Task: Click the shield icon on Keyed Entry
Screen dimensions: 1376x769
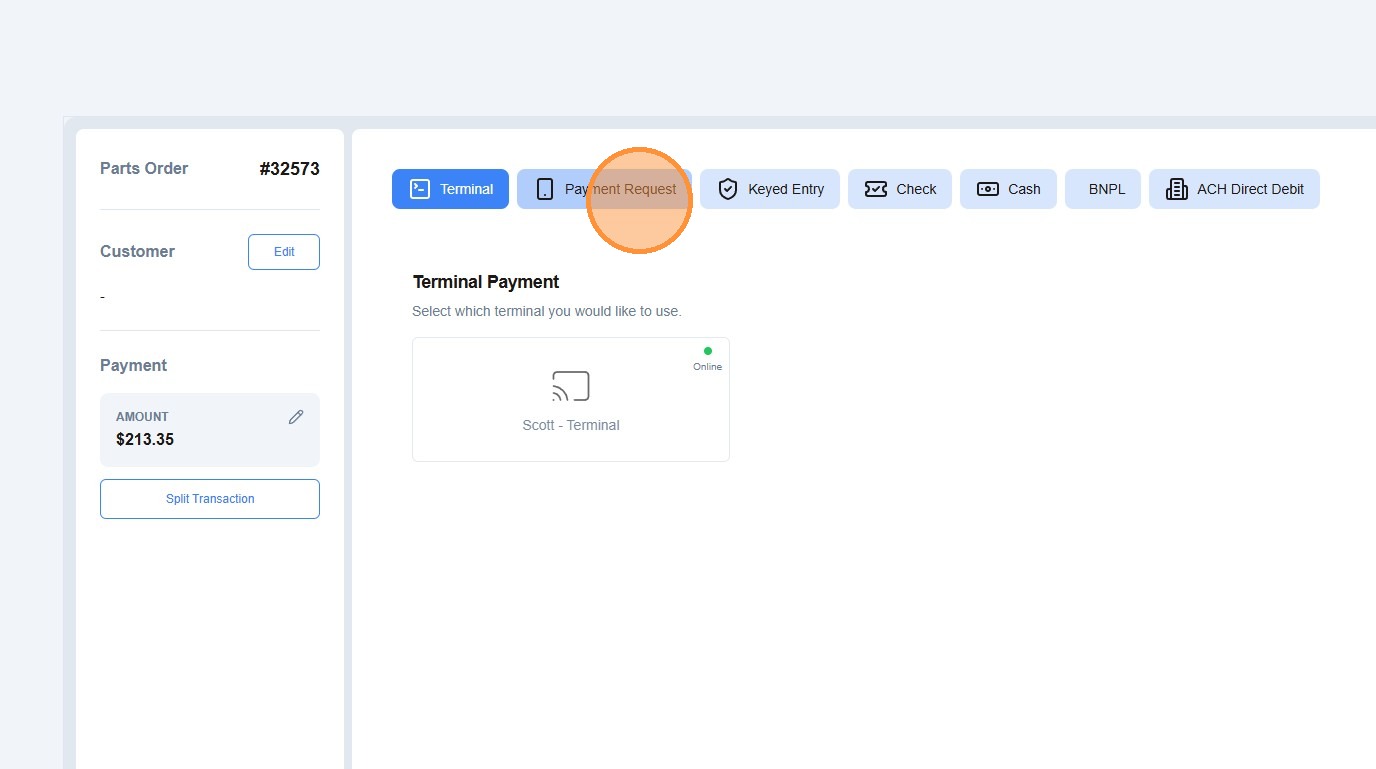Action: [728, 189]
